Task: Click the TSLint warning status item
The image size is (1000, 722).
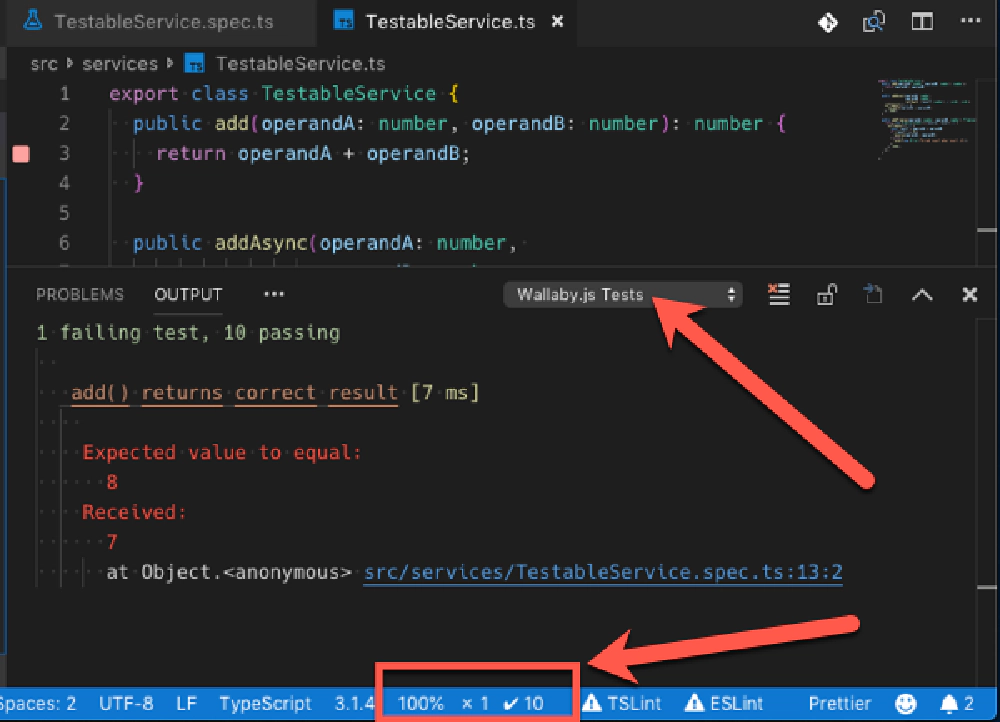Action: point(622,704)
